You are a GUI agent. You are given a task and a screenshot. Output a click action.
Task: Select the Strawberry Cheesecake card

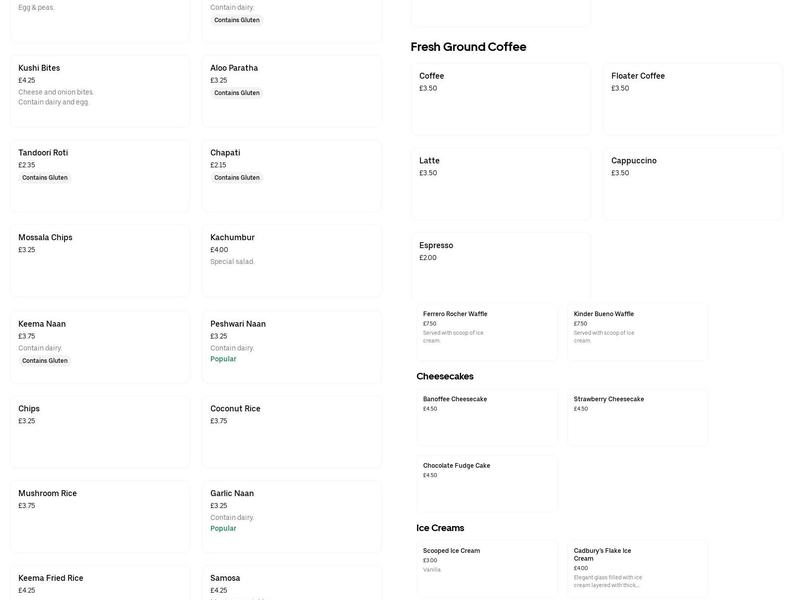point(637,416)
